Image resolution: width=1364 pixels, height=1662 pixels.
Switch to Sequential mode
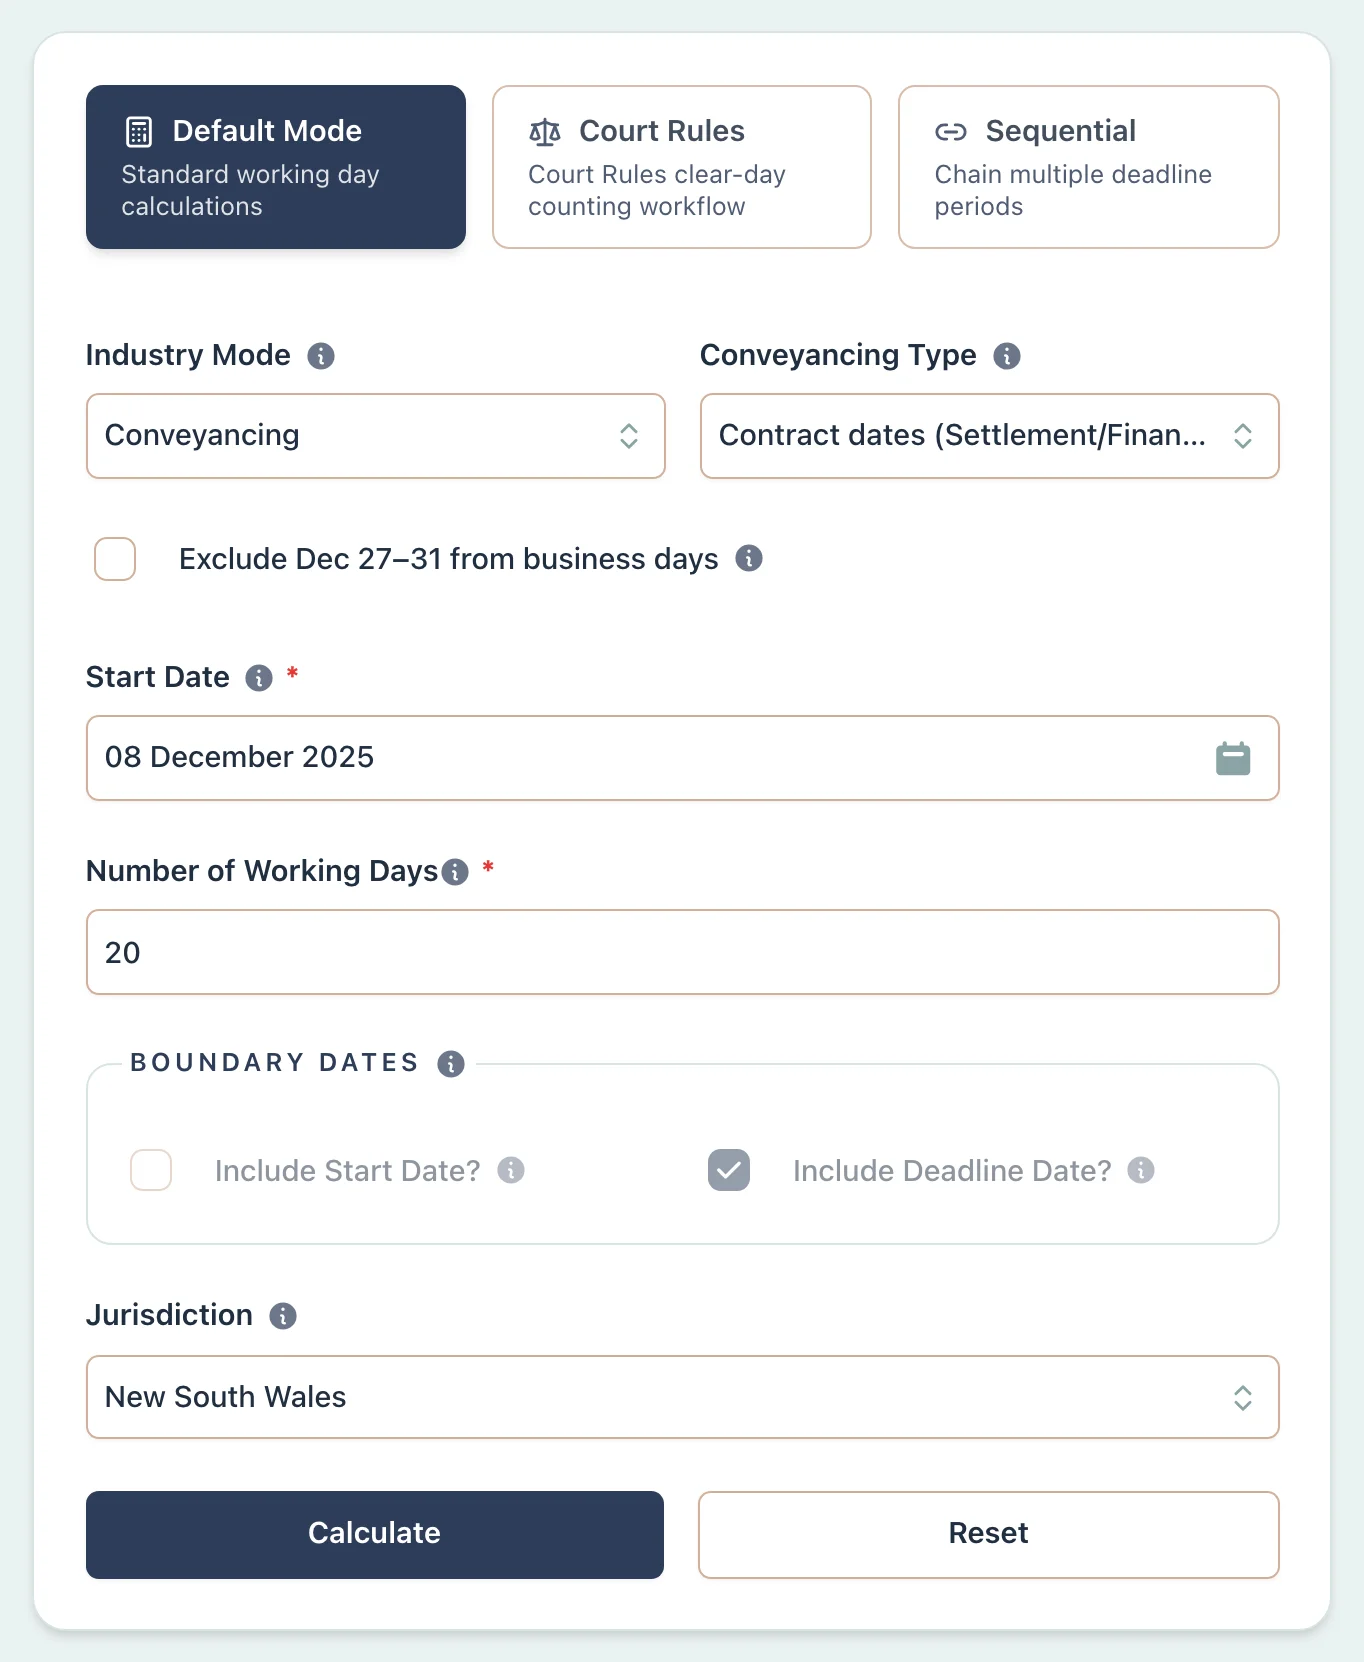(x=1088, y=166)
